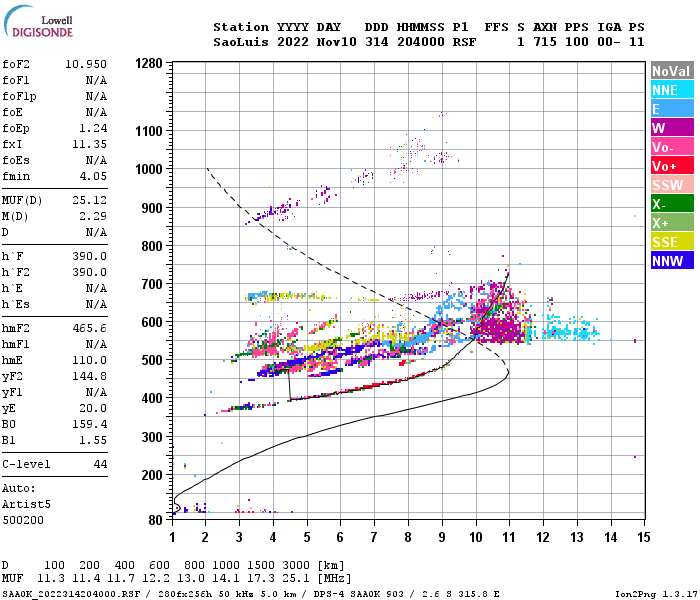This screenshot has width=700, height=600.
Task: Select the E blue legend swatch
Action: pos(672,109)
